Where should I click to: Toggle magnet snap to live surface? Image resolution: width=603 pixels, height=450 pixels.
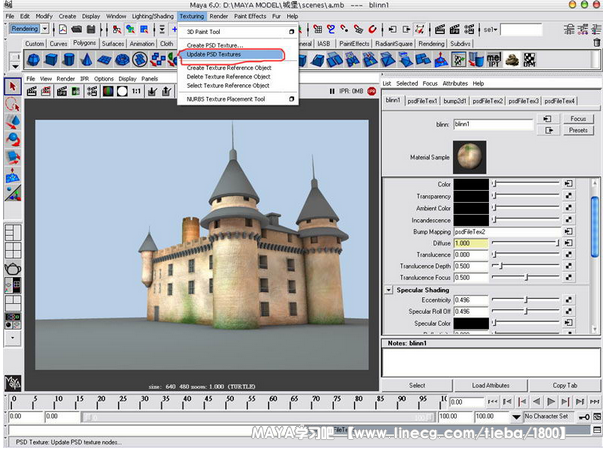(x=372, y=29)
